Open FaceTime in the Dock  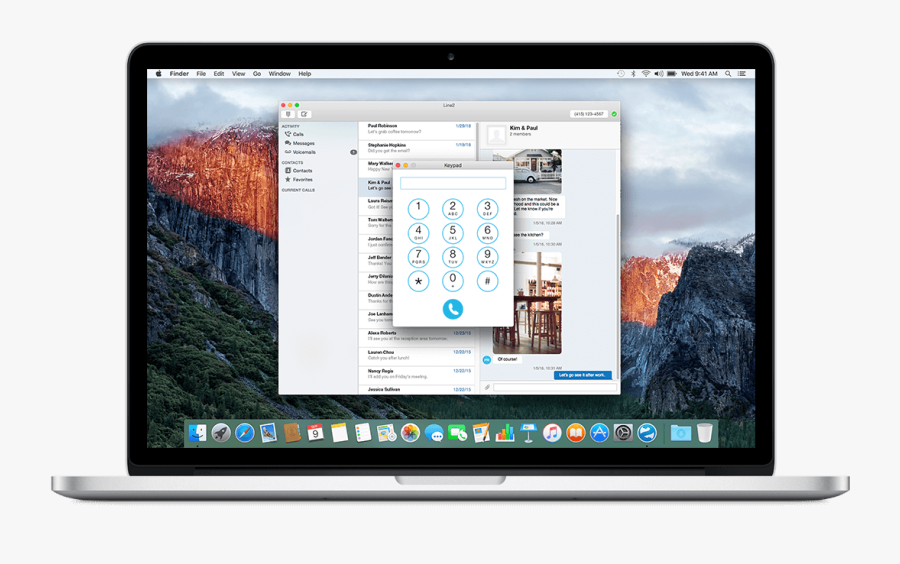(457, 433)
